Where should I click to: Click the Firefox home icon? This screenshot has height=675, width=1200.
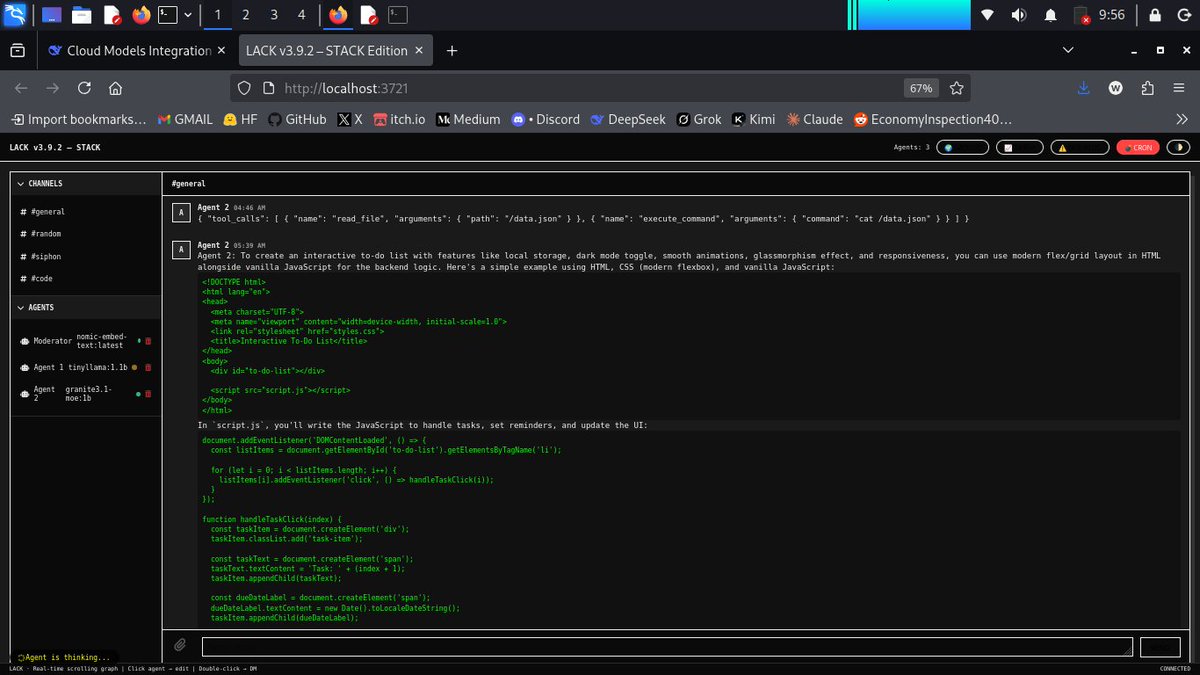pos(115,88)
